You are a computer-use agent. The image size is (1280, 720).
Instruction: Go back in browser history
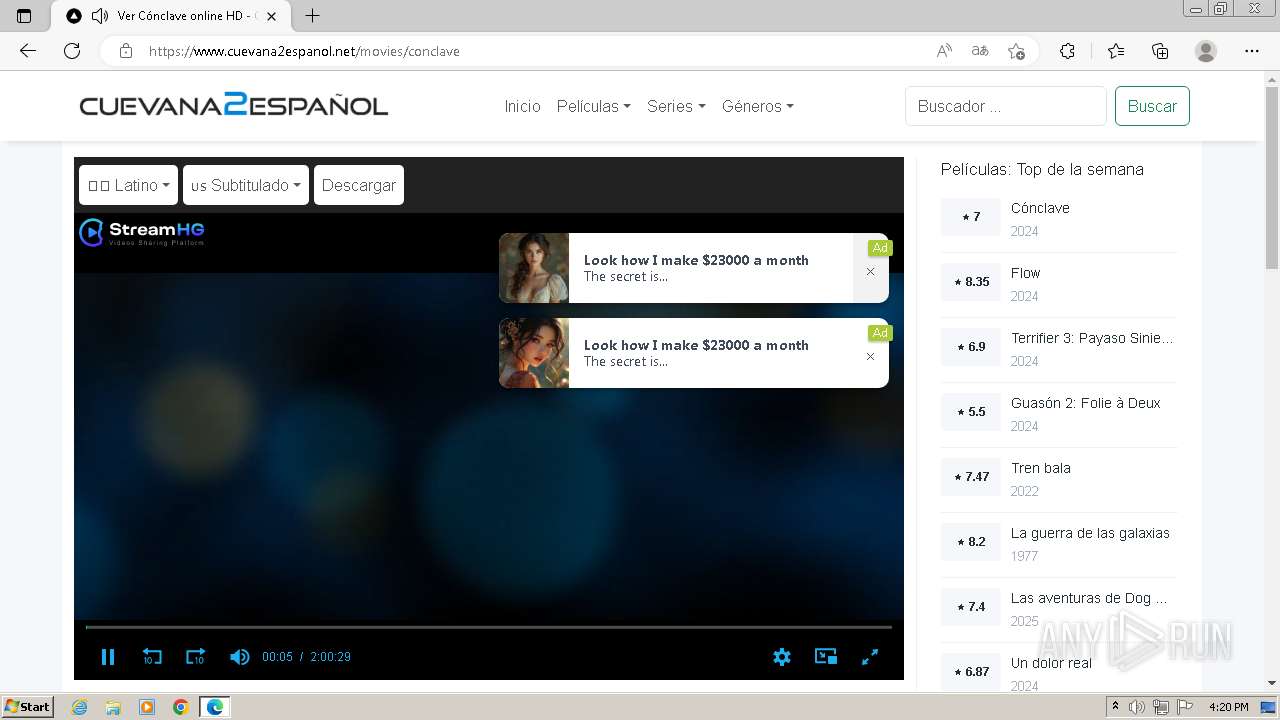tap(28, 51)
